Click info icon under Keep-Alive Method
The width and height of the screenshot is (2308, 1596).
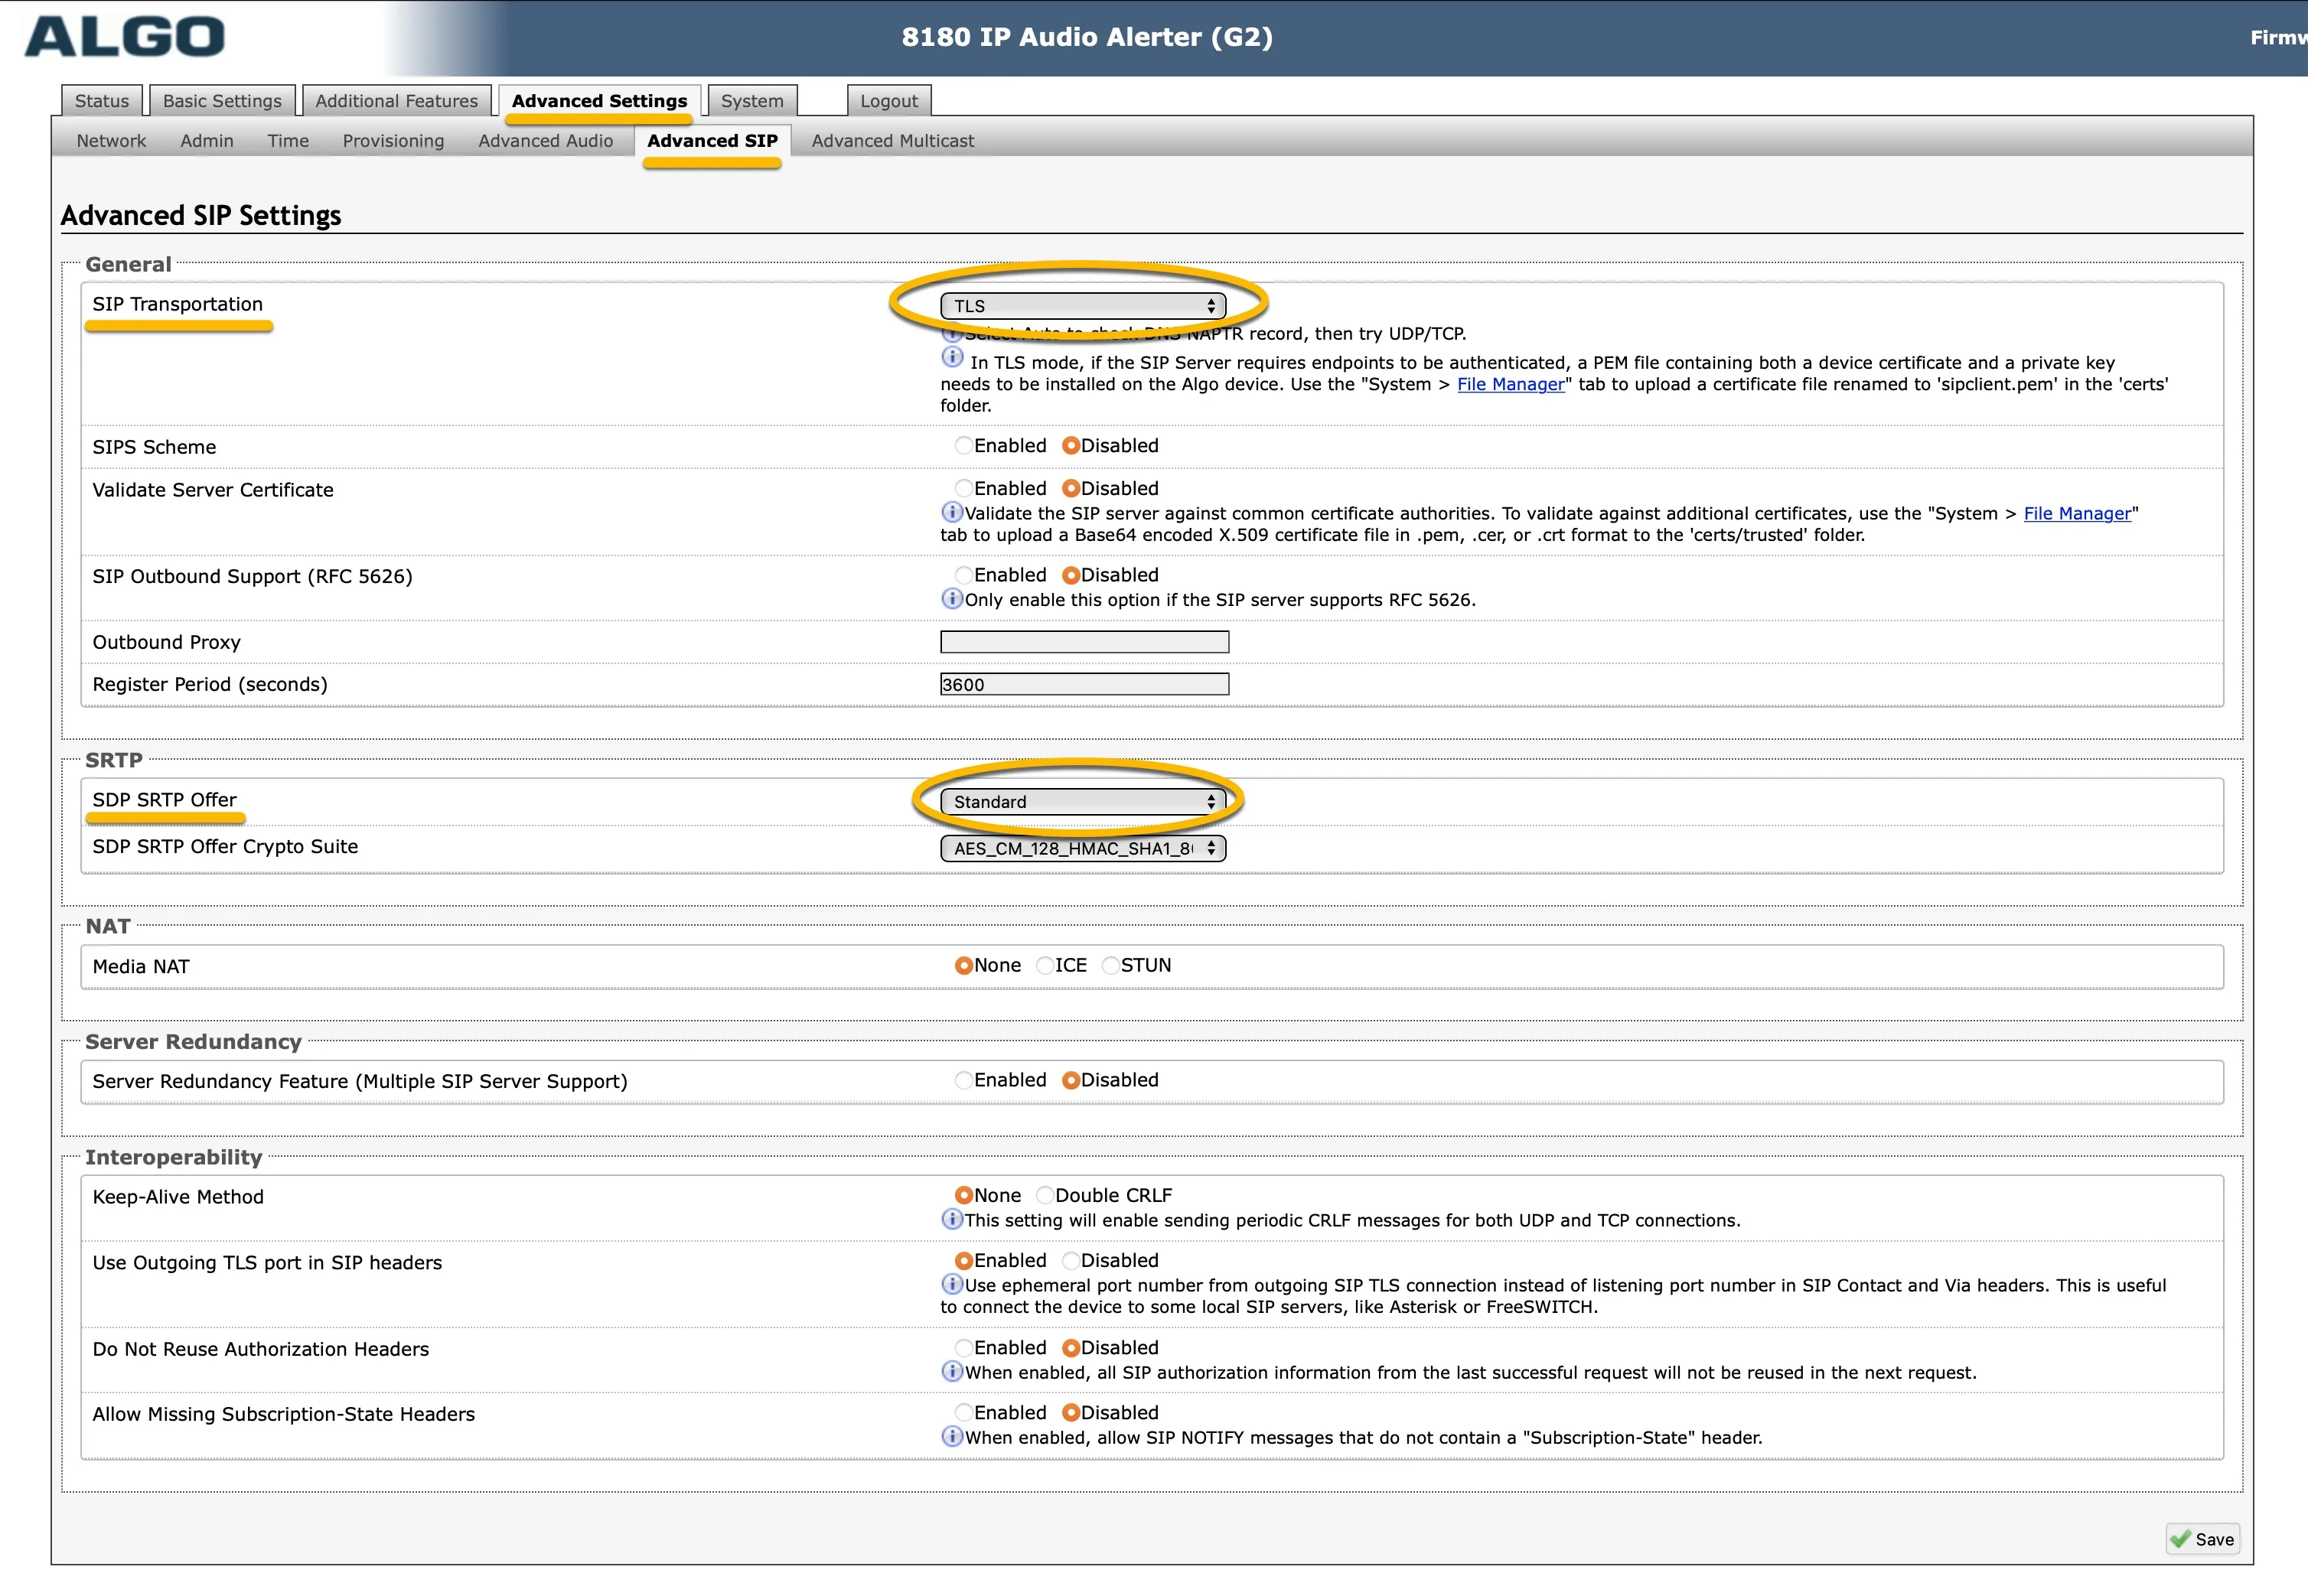tap(952, 1219)
